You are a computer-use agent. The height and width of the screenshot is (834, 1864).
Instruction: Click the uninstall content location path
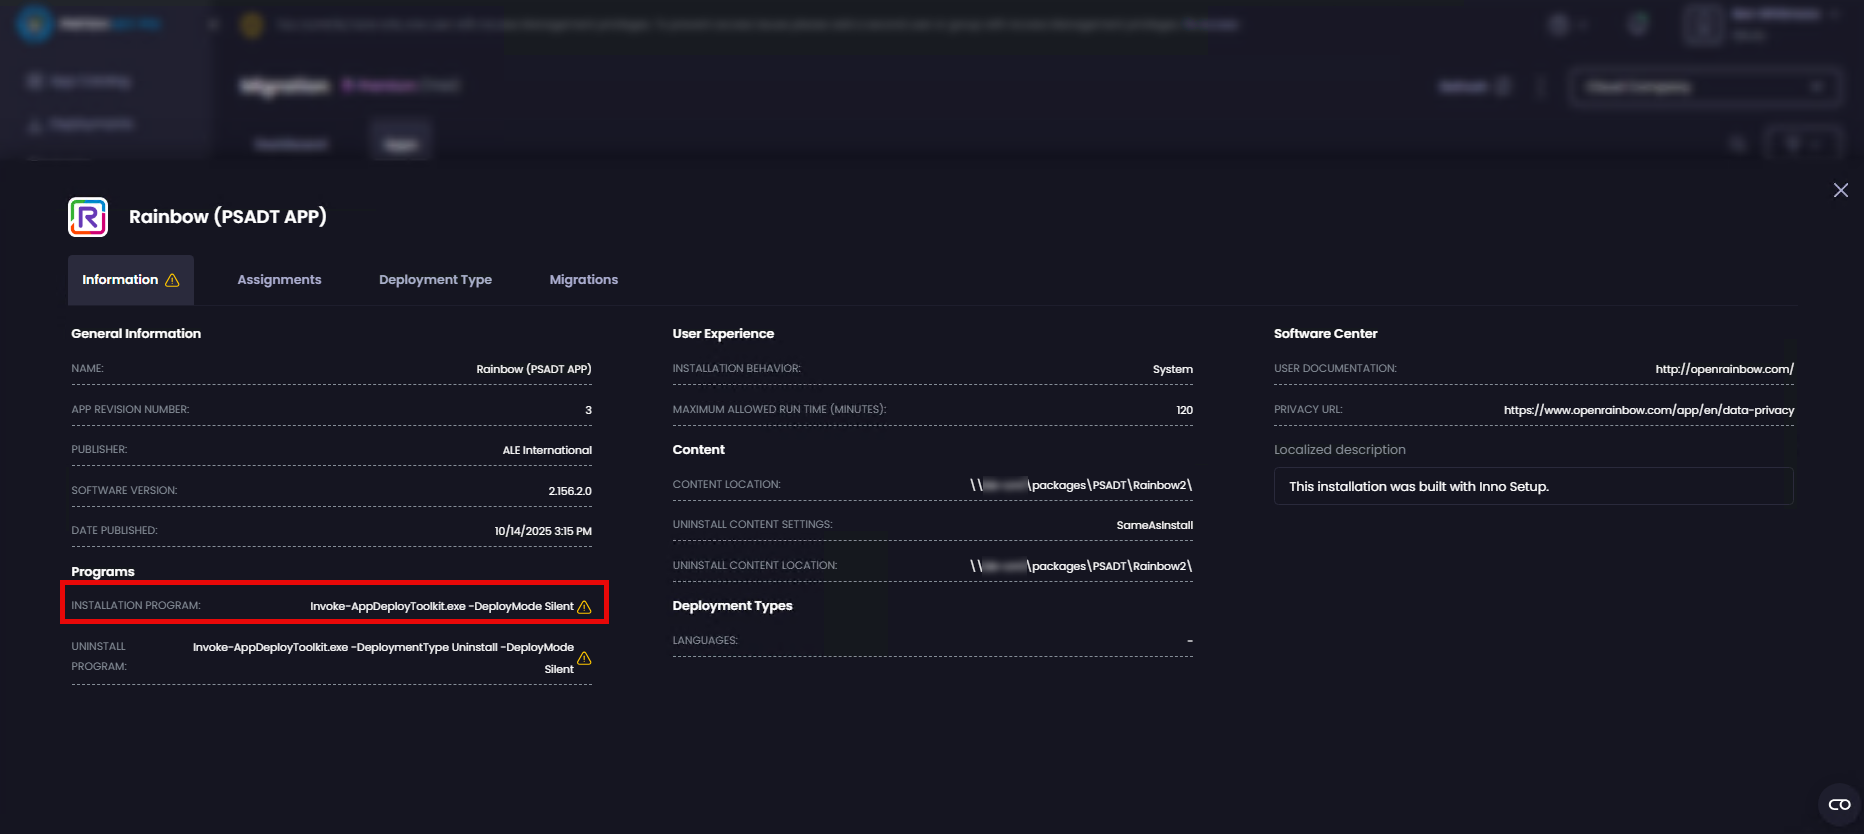(1081, 566)
